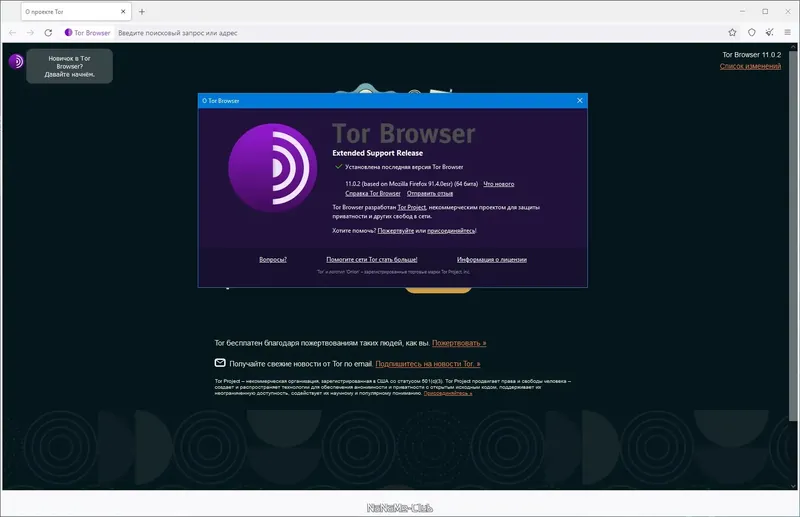Click the large Tor logo in dialog
The image size is (800, 517).
click(272, 168)
